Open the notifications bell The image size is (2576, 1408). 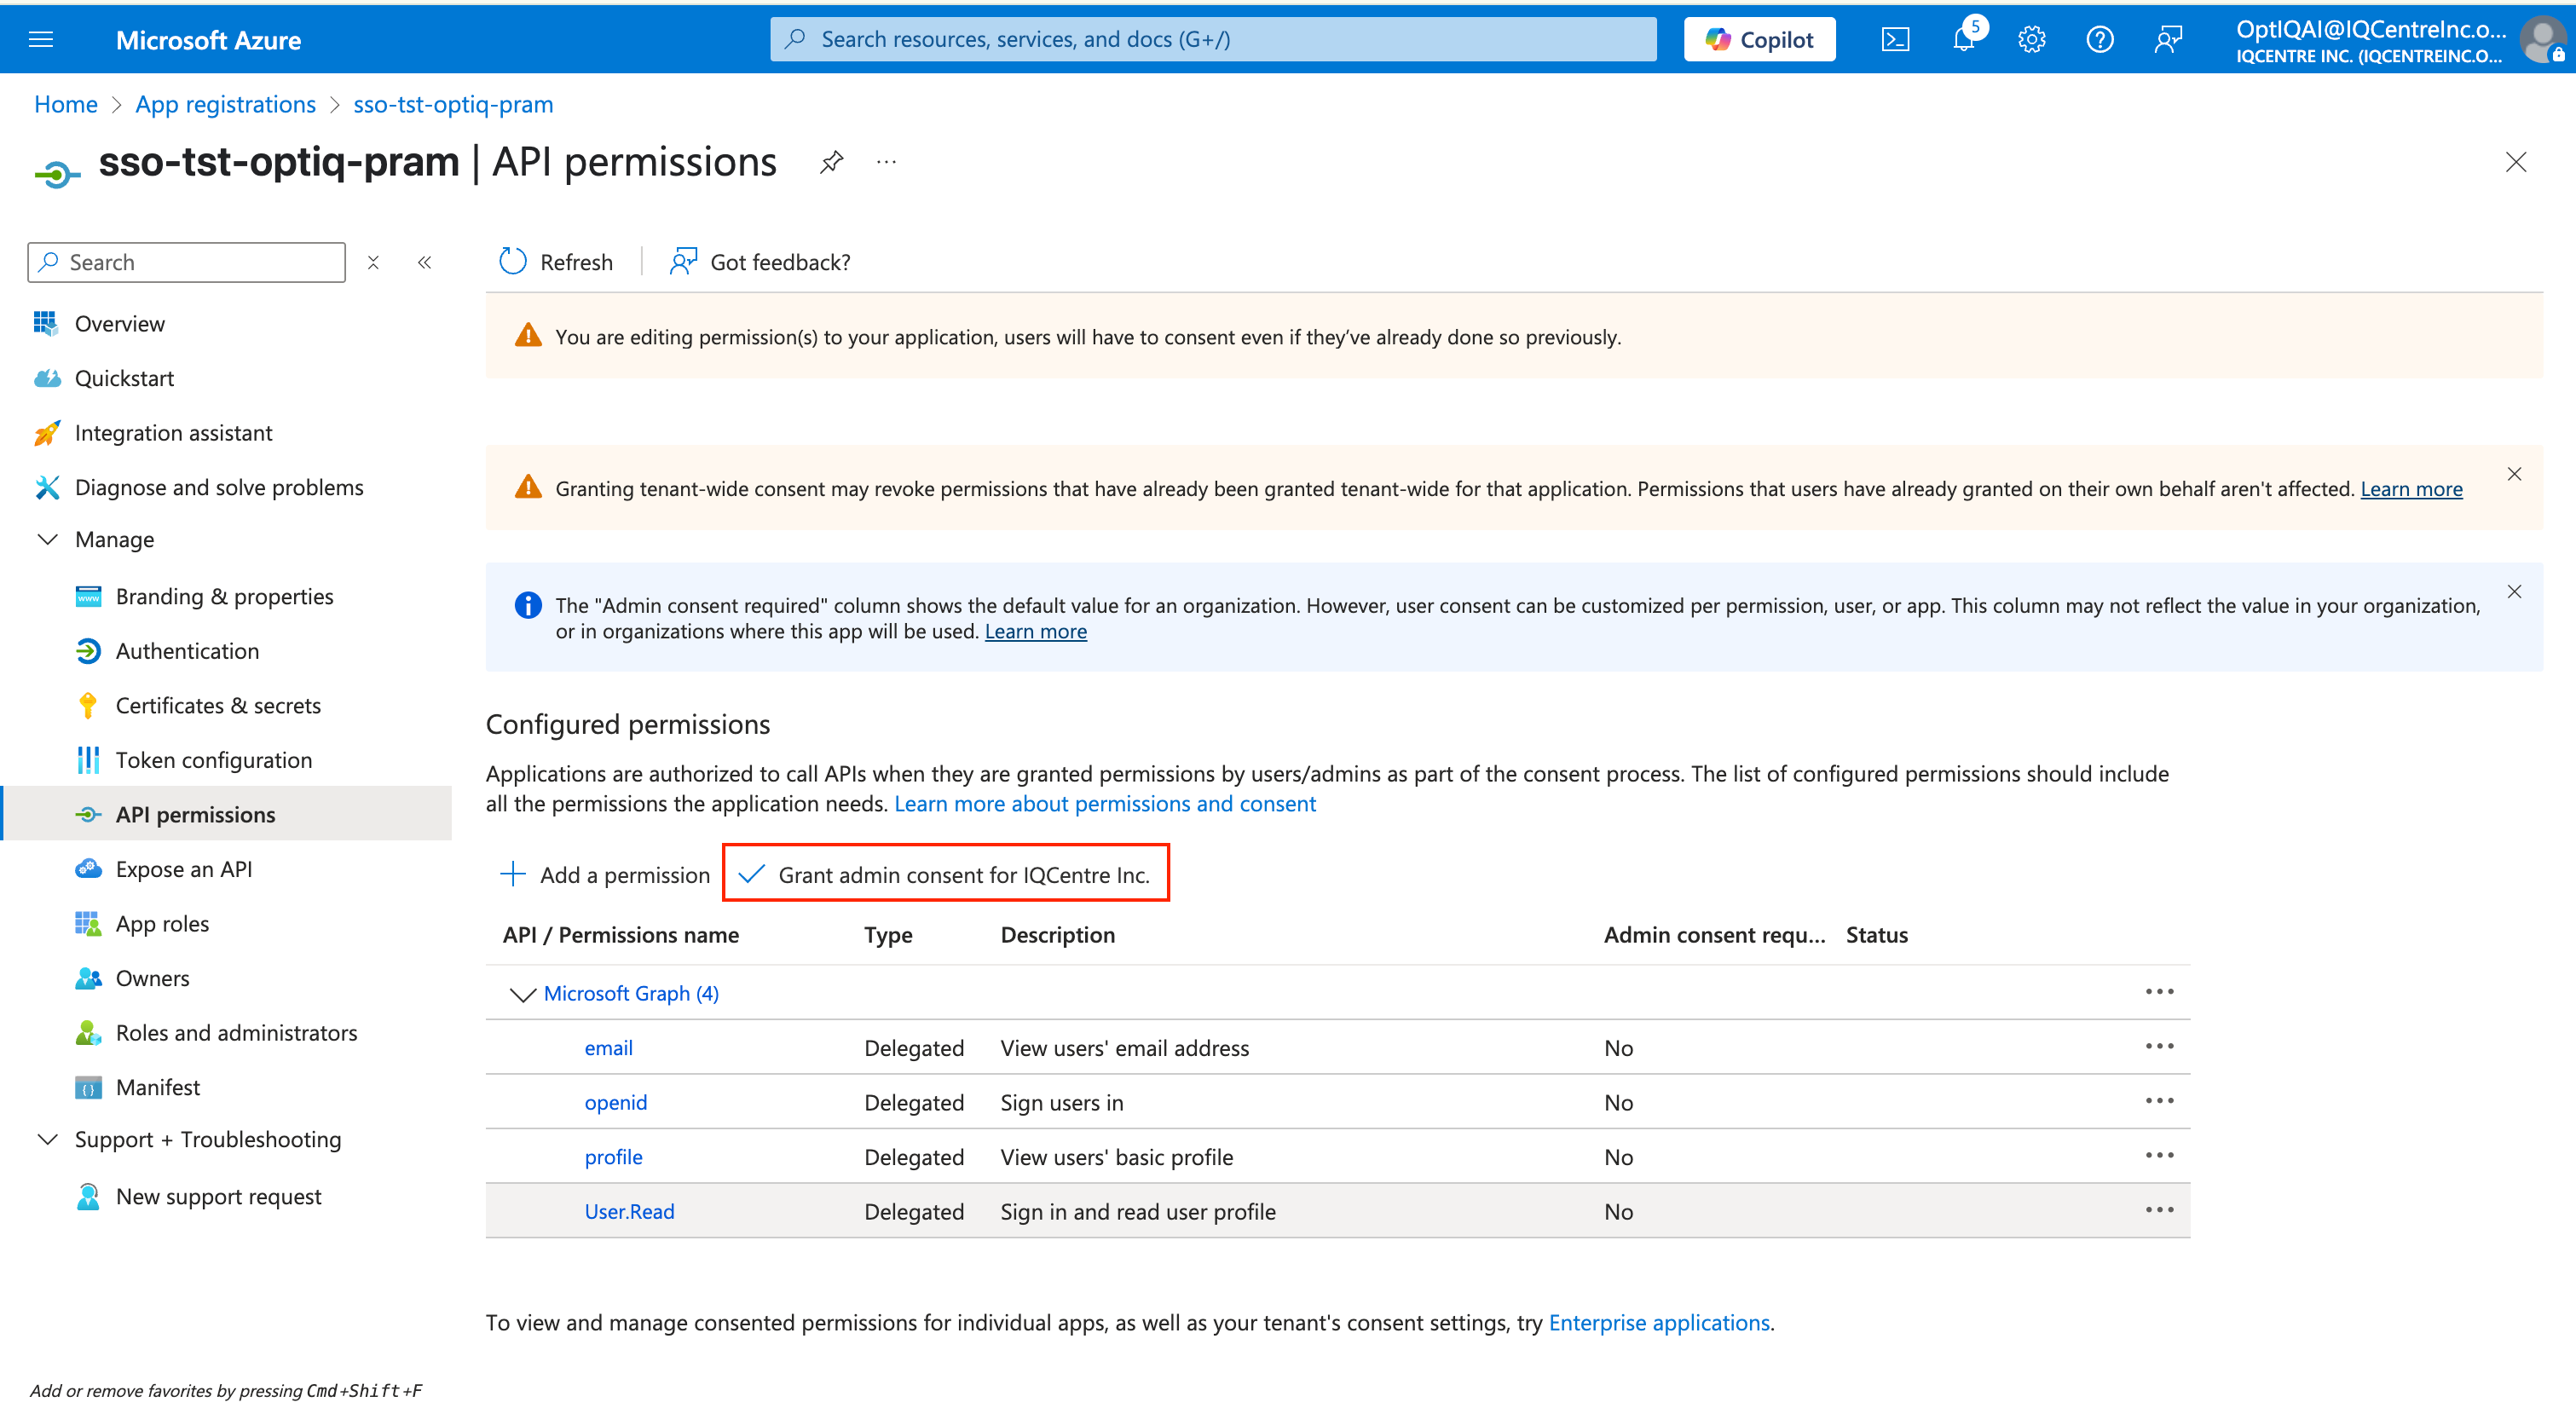coord(1964,40)
